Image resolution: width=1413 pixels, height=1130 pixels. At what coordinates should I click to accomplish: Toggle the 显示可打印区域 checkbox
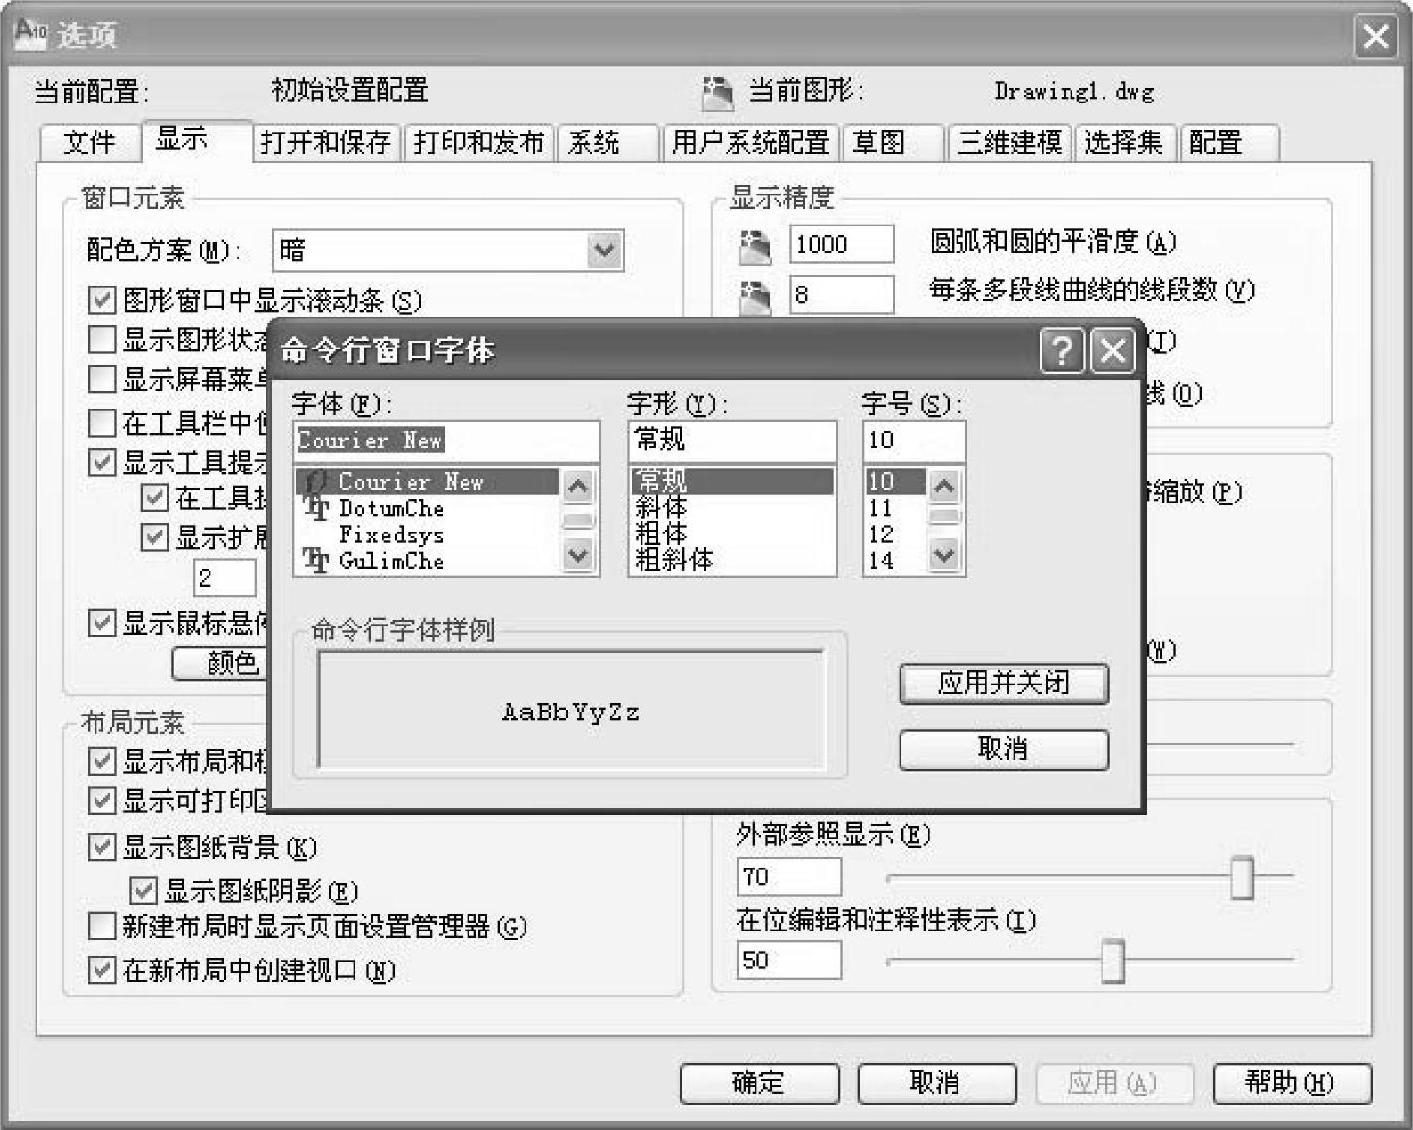click(x=102, y=801)
